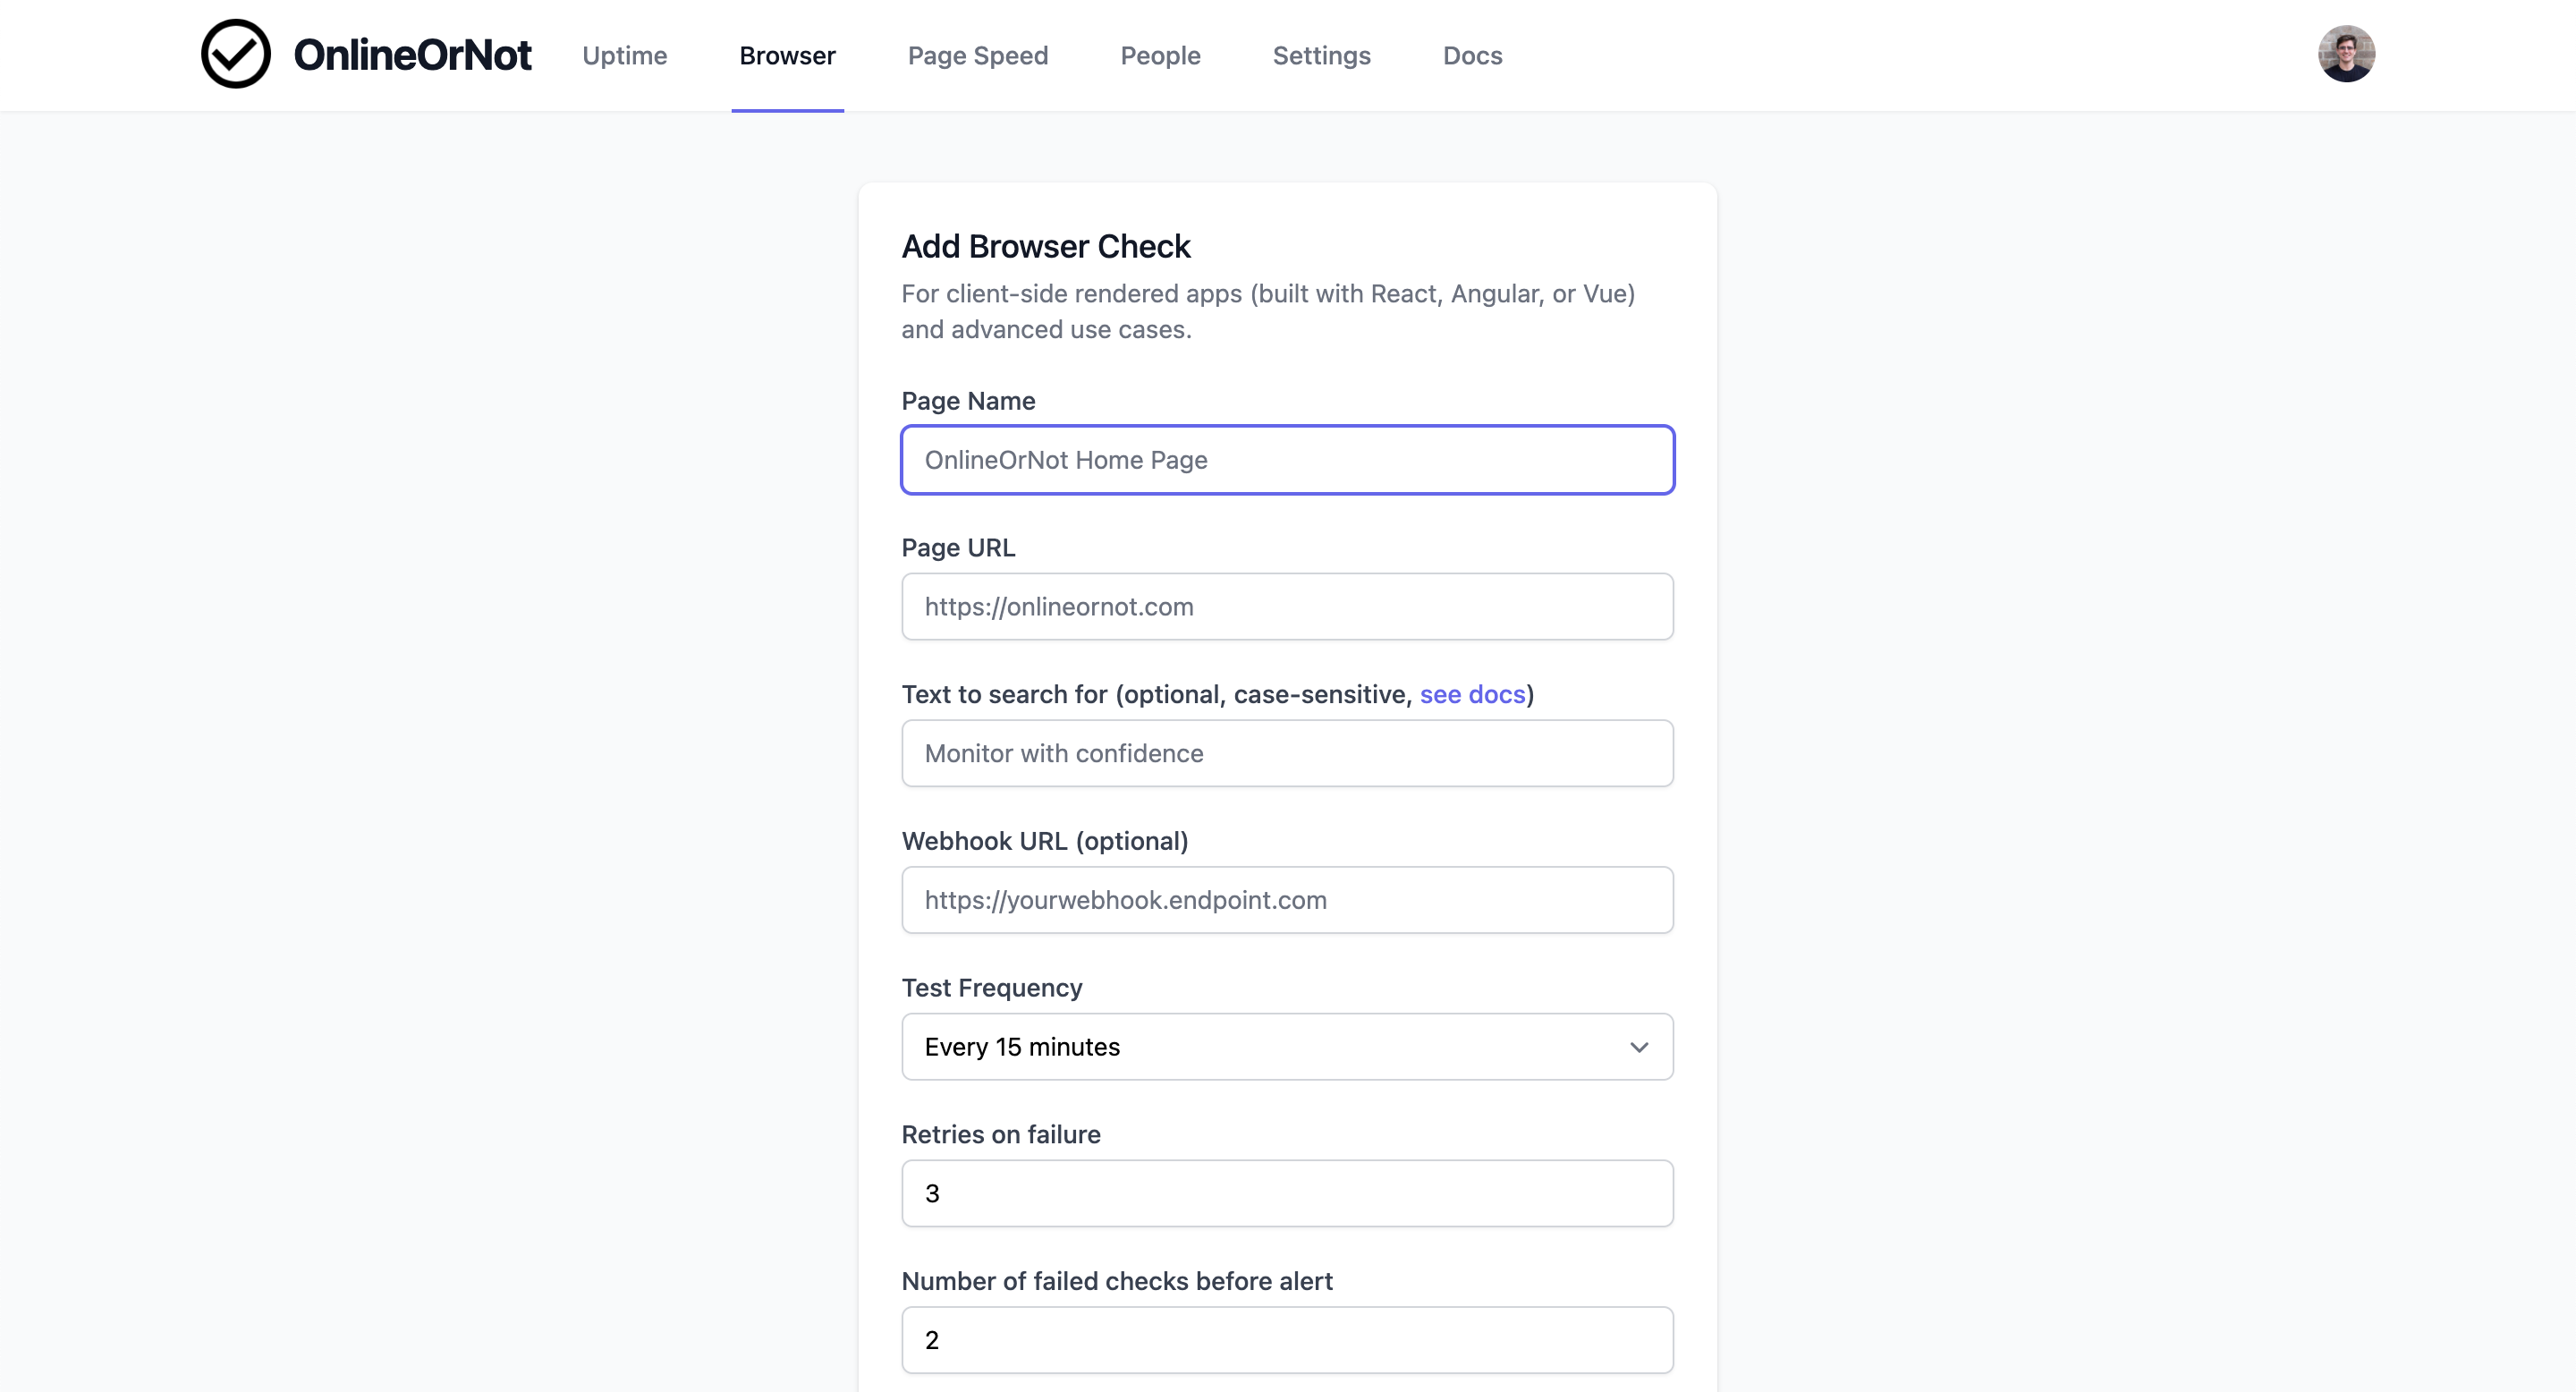
Task: Open the user profile avatar
Action: click(2346, 54)
